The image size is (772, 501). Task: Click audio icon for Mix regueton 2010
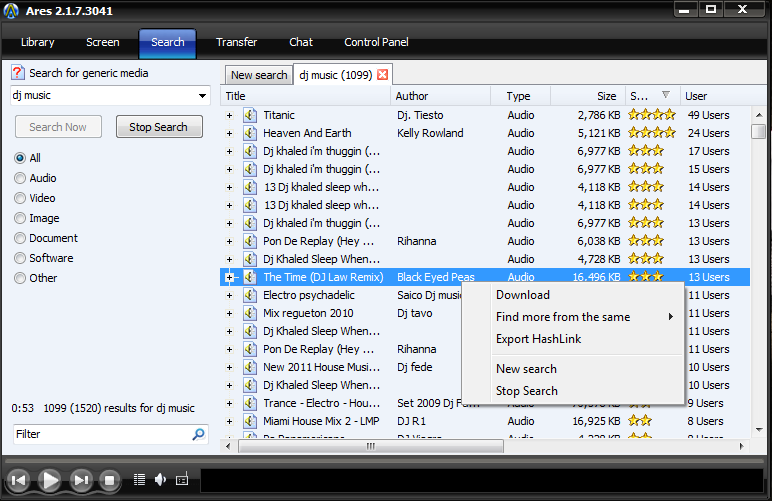click(250, 313)
